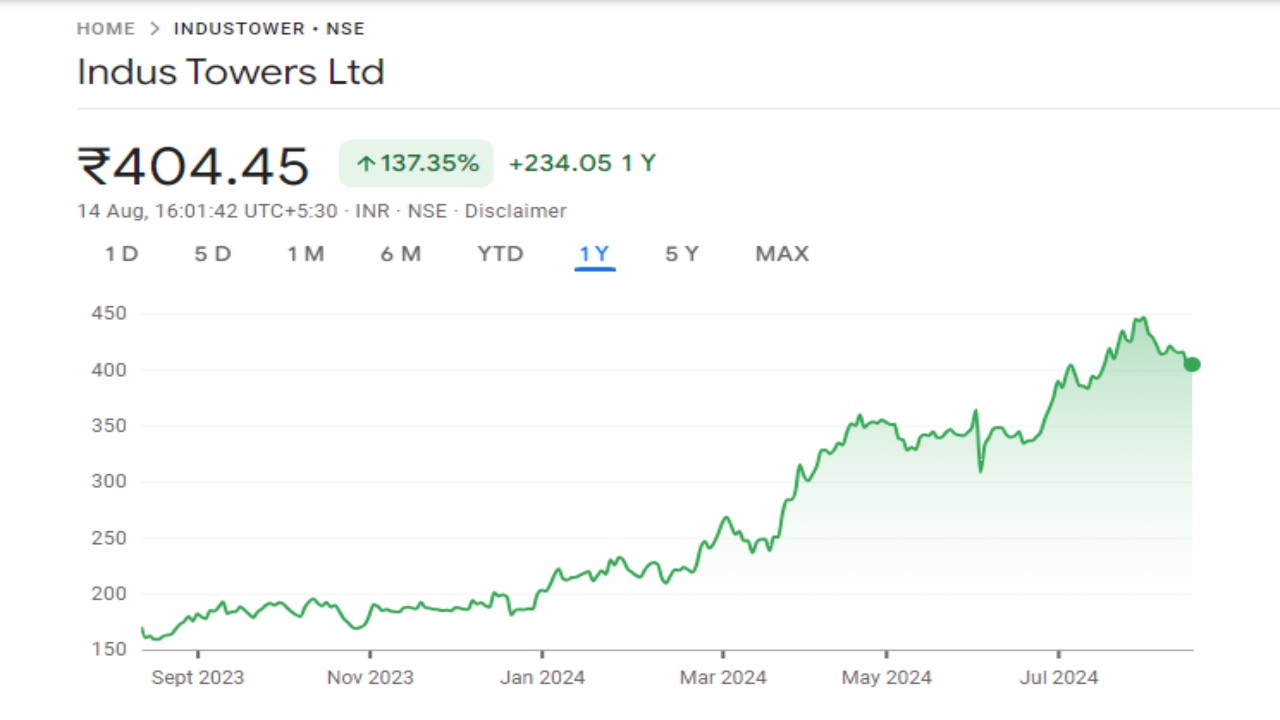1280x720 pixels.
Task: Click the green current price dot on chart
Action: 1192,365
